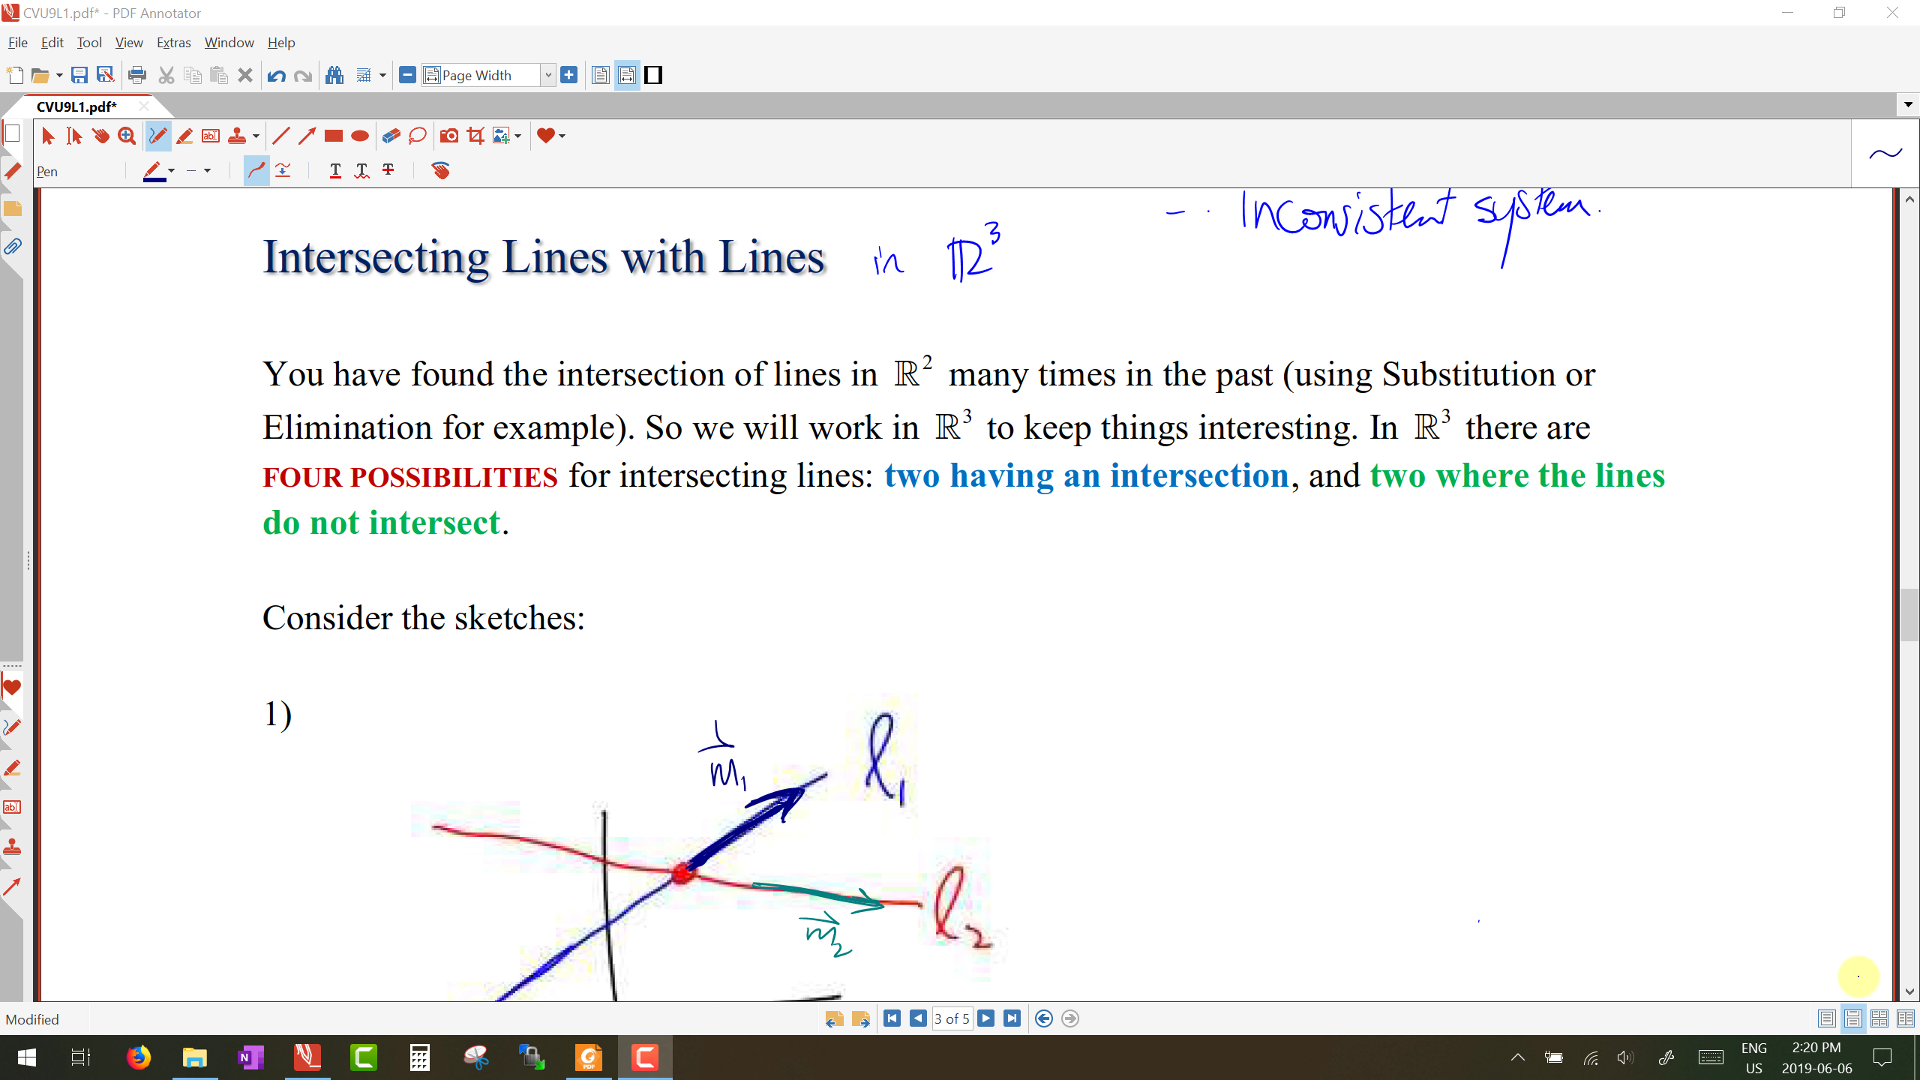
Task: Activate the Pan hand tool
Action: tap(100, 136)
